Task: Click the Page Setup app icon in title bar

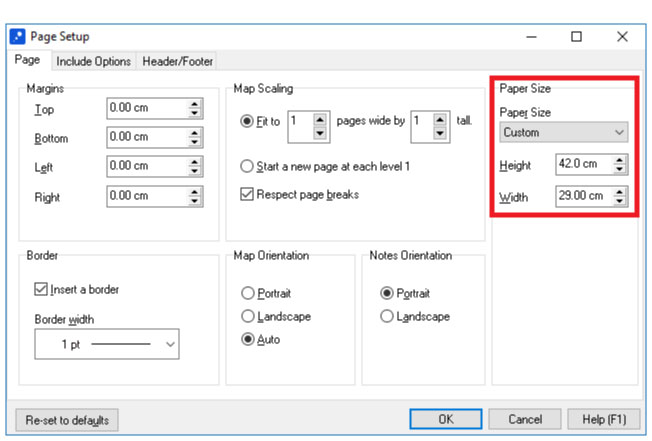Action: (17, 37)
